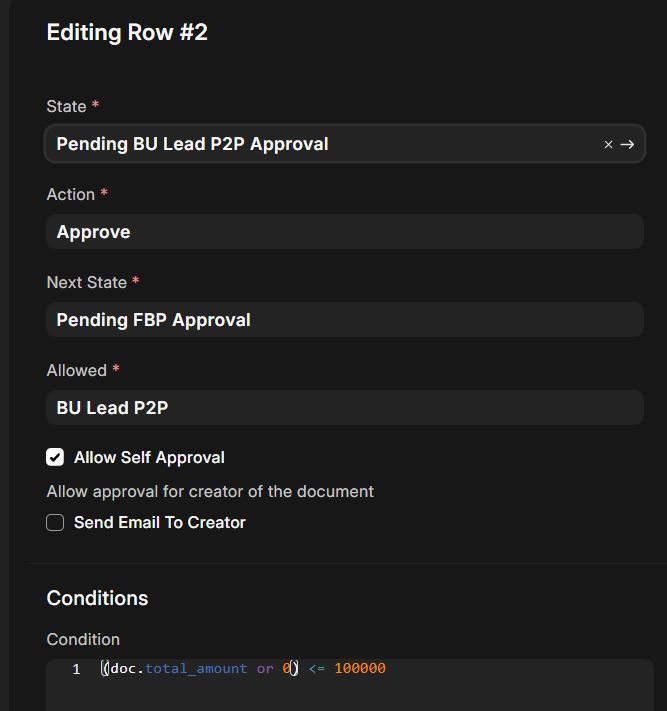667x711 pixels.
Task: Clear the State field value
Action: coord(608,145)
